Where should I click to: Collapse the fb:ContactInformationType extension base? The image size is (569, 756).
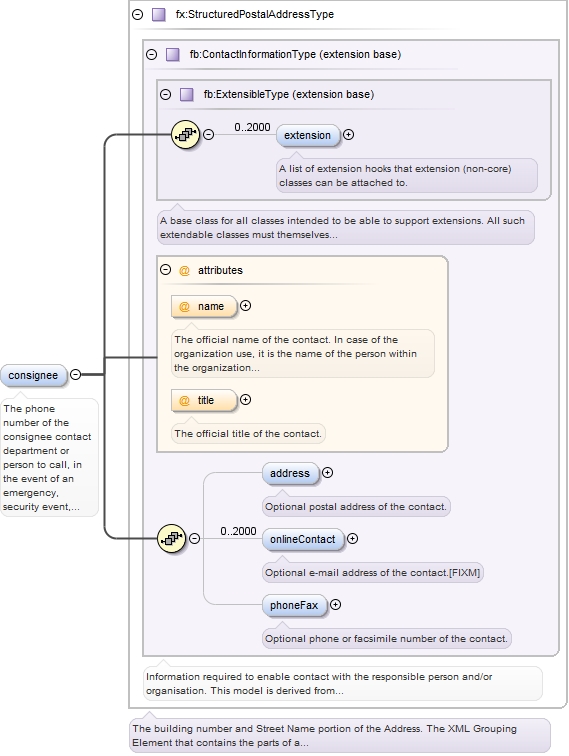(151, 54)
